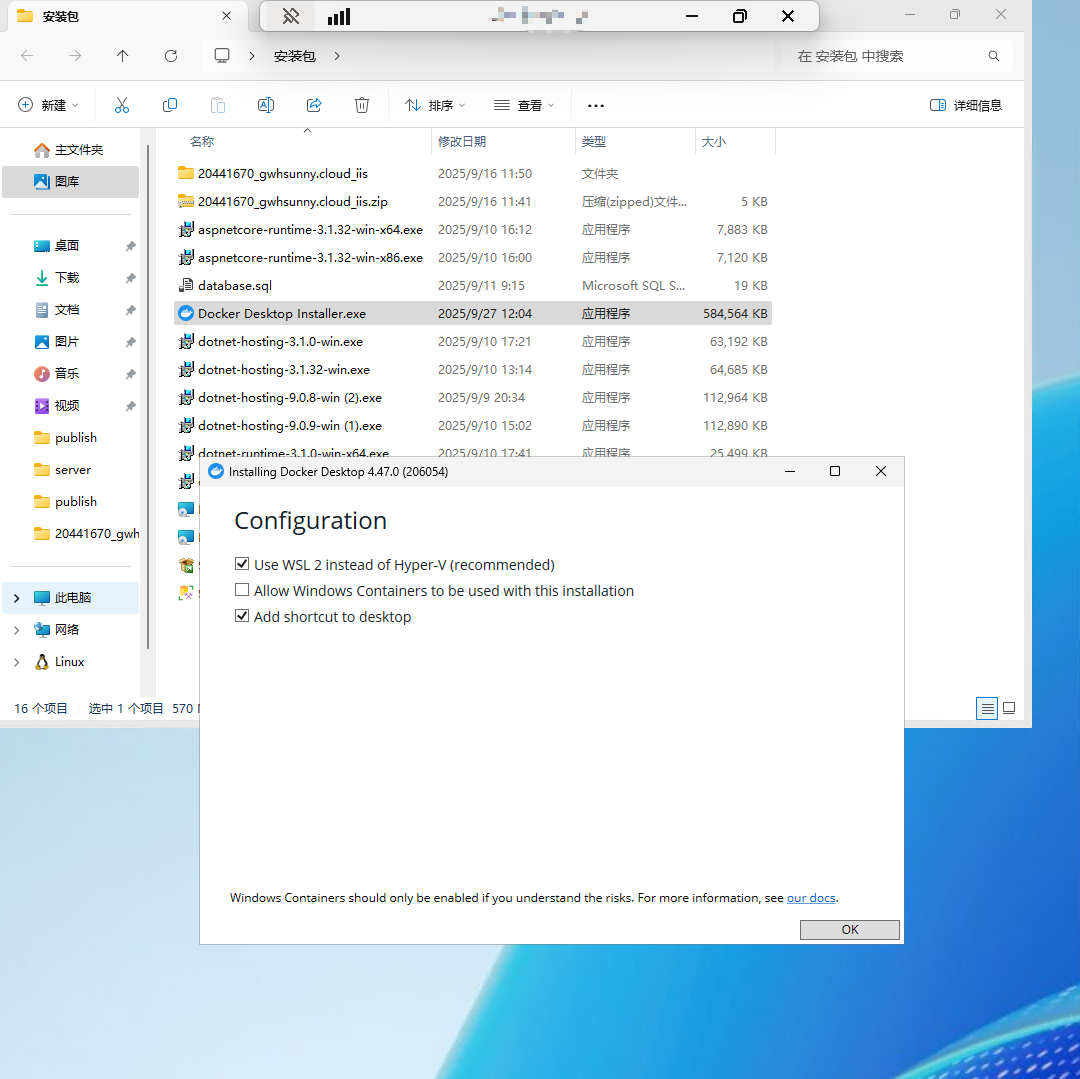
Task: Click the Refresh arrow in Explorer
Action: coord(171,56)
